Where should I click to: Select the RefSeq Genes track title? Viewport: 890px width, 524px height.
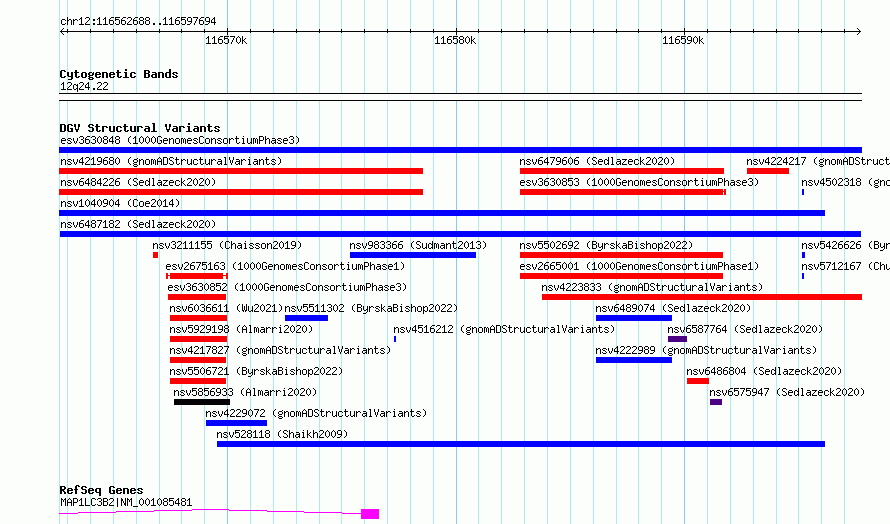tap(101, 490)
